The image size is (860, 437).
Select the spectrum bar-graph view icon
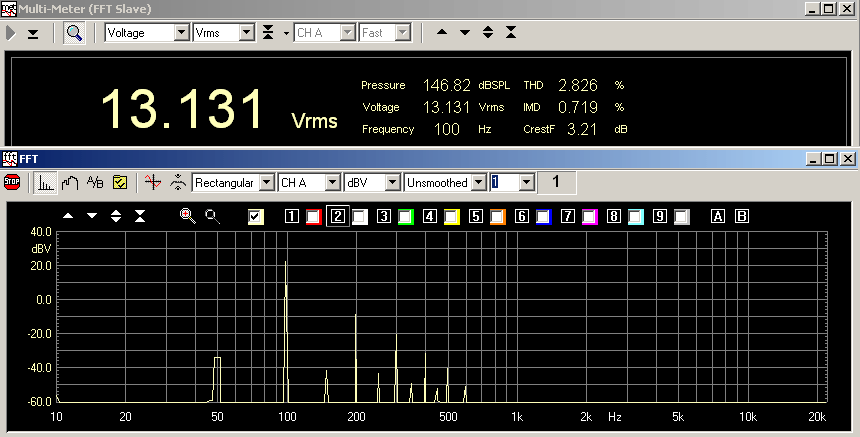(x=46, y=182)
